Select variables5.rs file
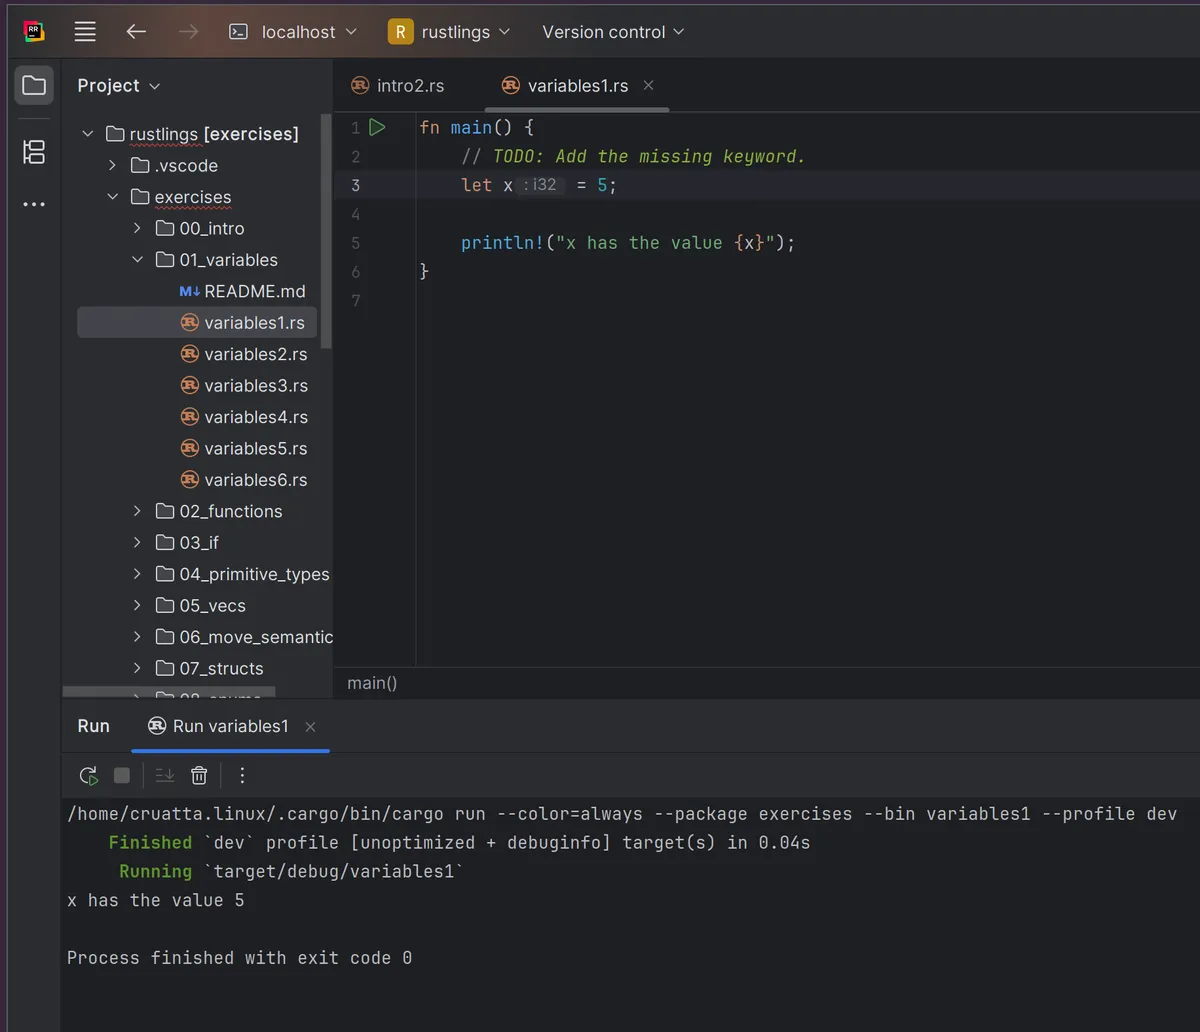Screen dimensions: 1200x1032 click(x=243, y=449)
